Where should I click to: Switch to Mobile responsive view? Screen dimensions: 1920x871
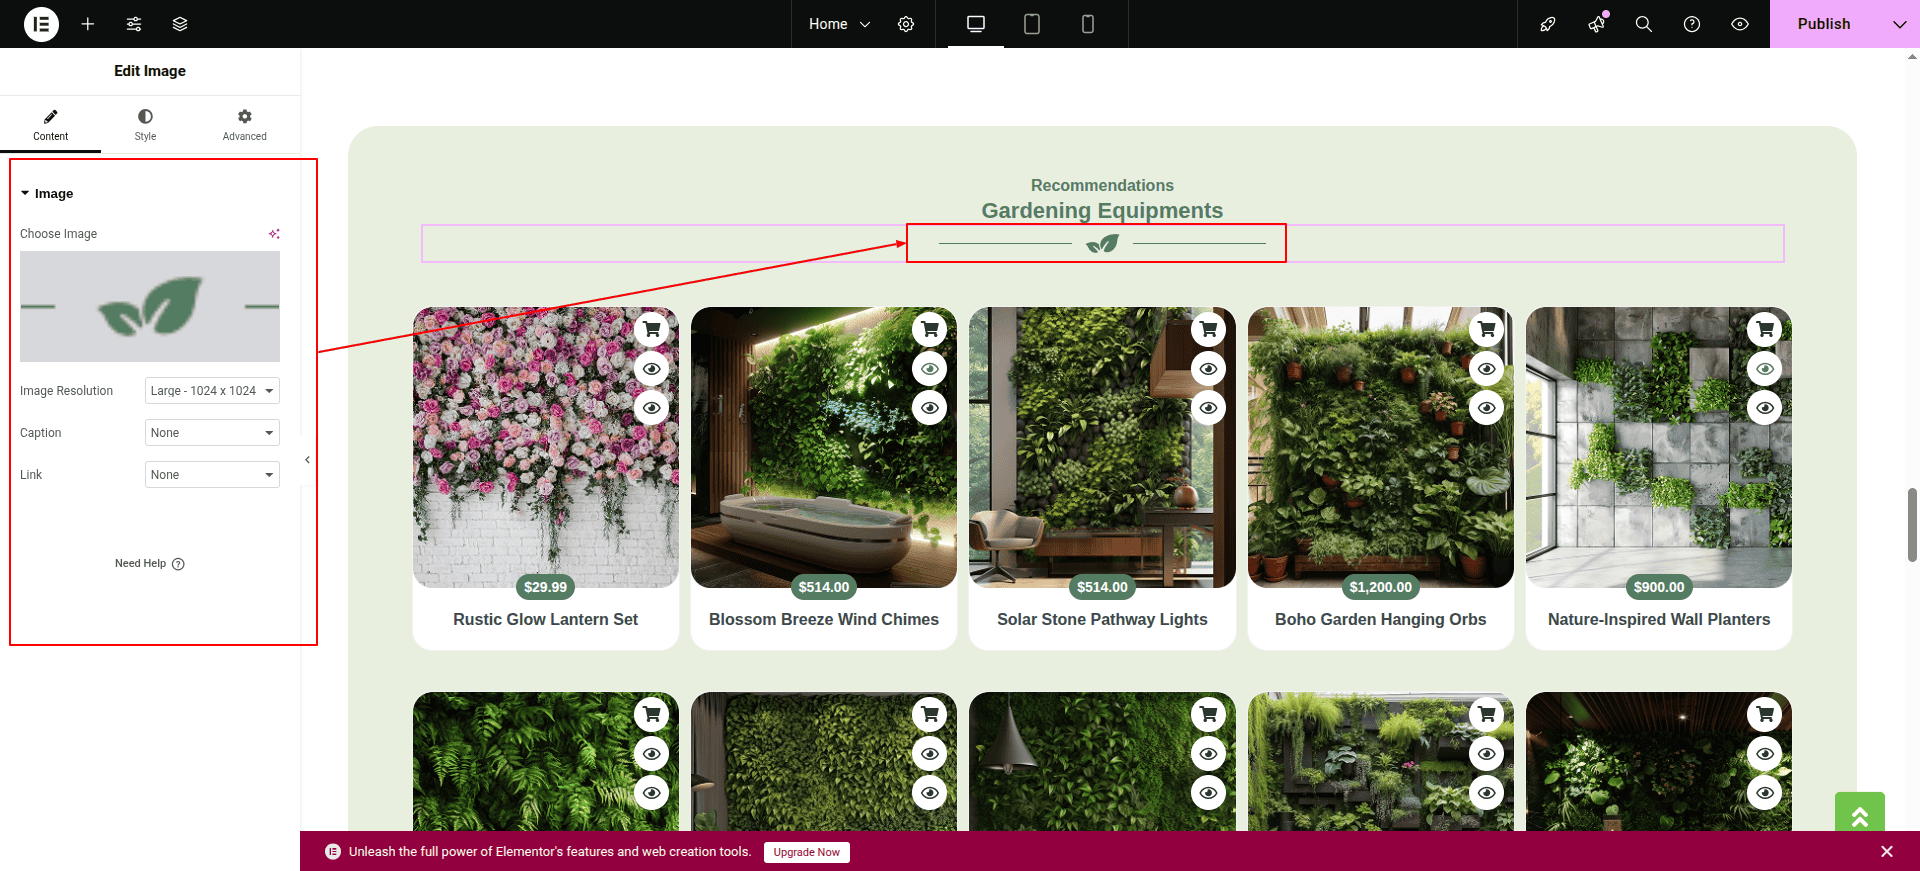pyautogui.click(x=1088, y=24)
